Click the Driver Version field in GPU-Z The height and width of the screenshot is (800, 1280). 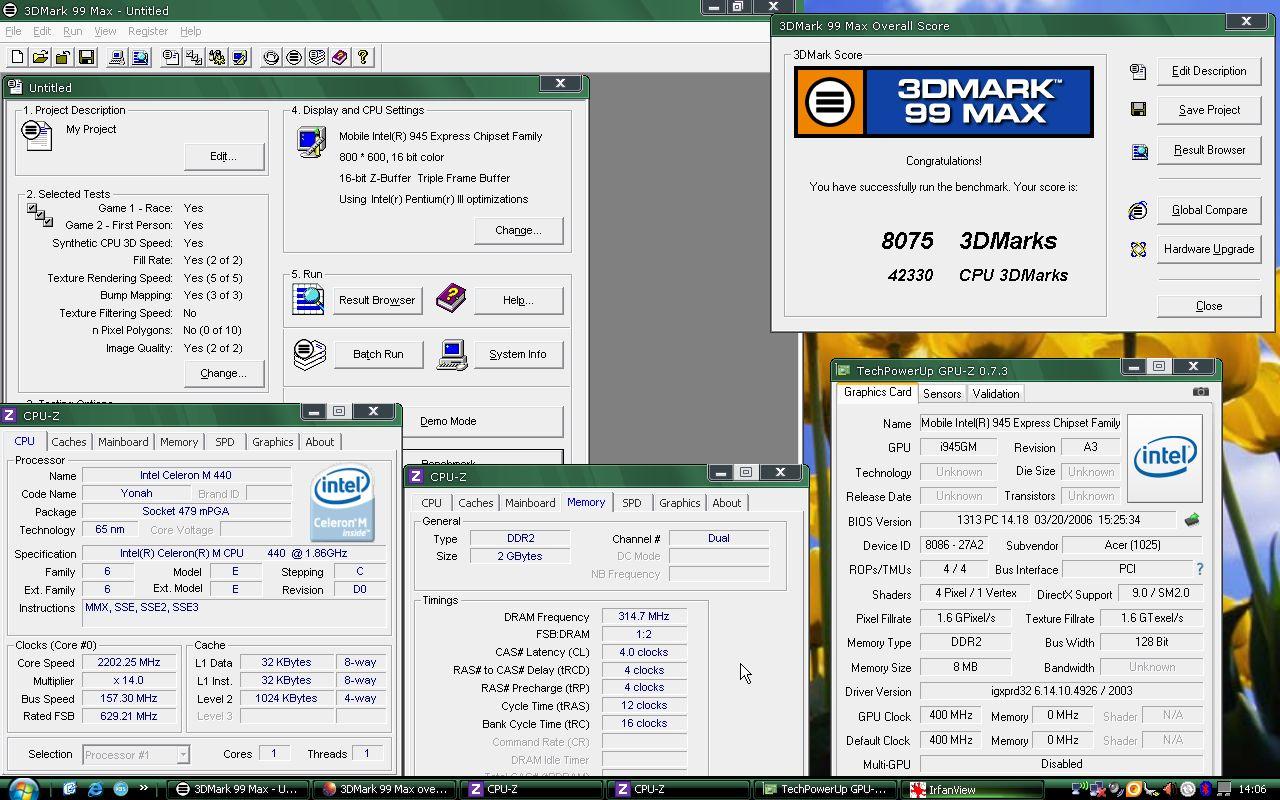(x=1061, y=691)
